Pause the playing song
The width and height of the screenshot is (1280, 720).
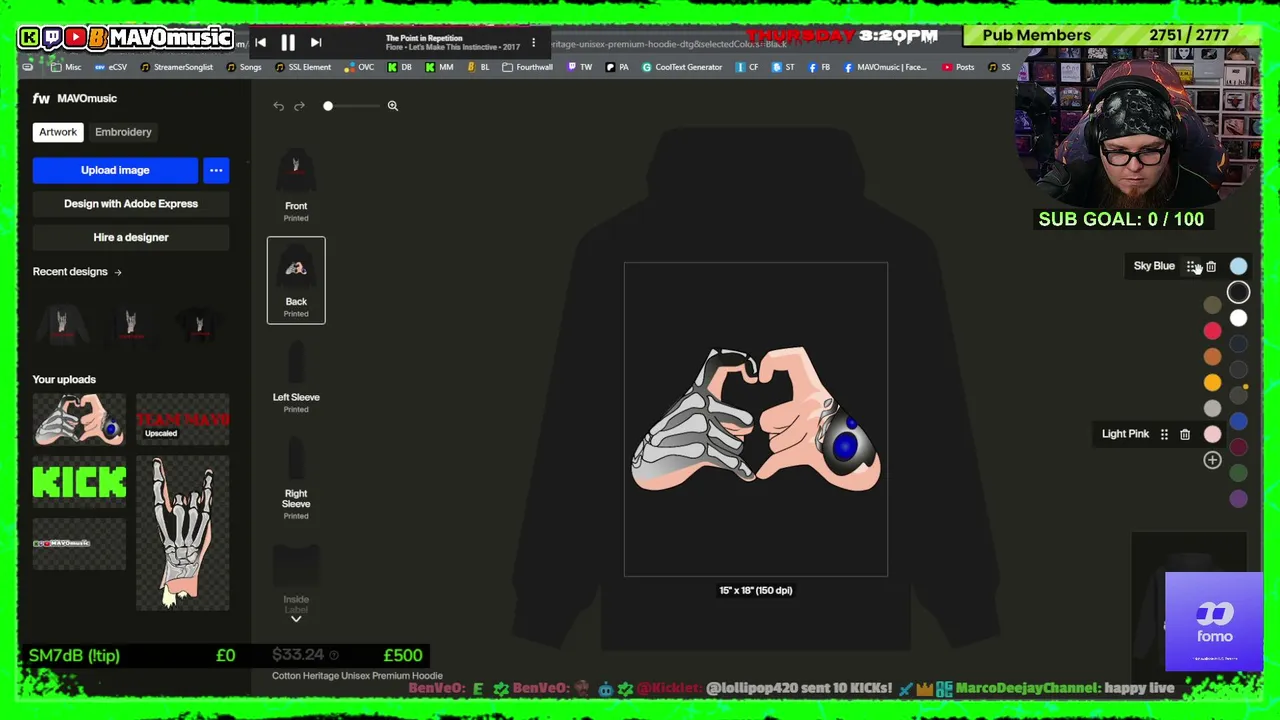tap(288, 42)
